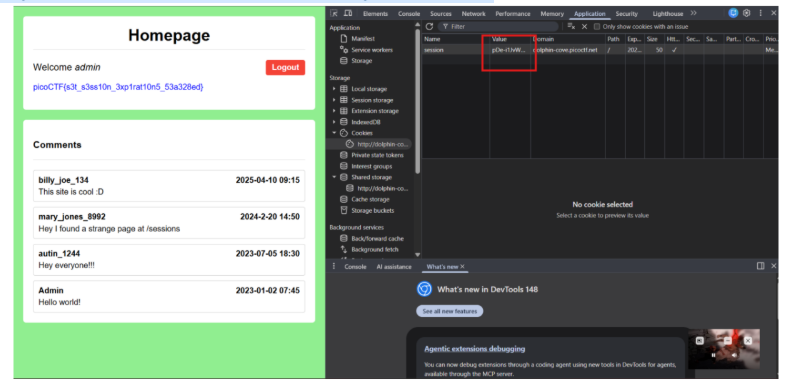Sort cookies by the Path column header
The image size is (799, 391).
point(615,39)
